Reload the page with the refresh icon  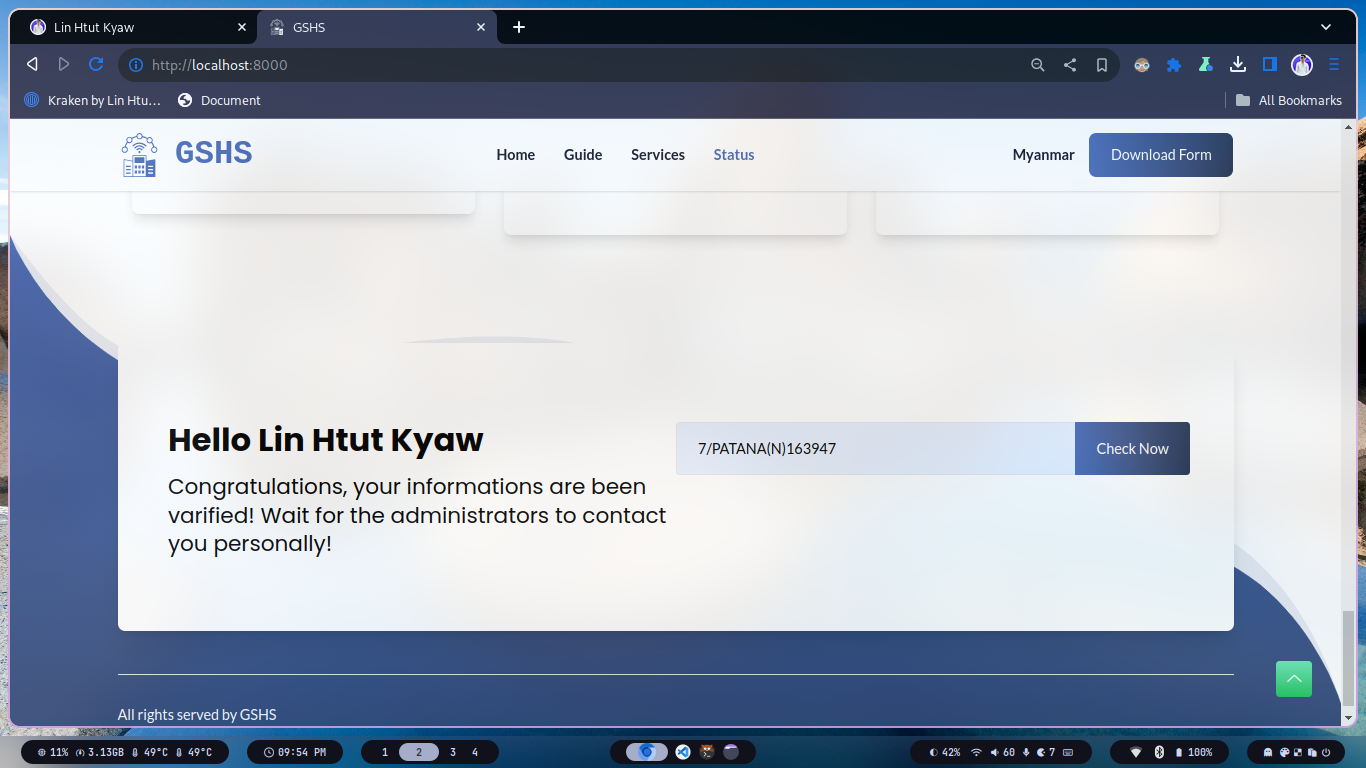click(x=96, y=64)
